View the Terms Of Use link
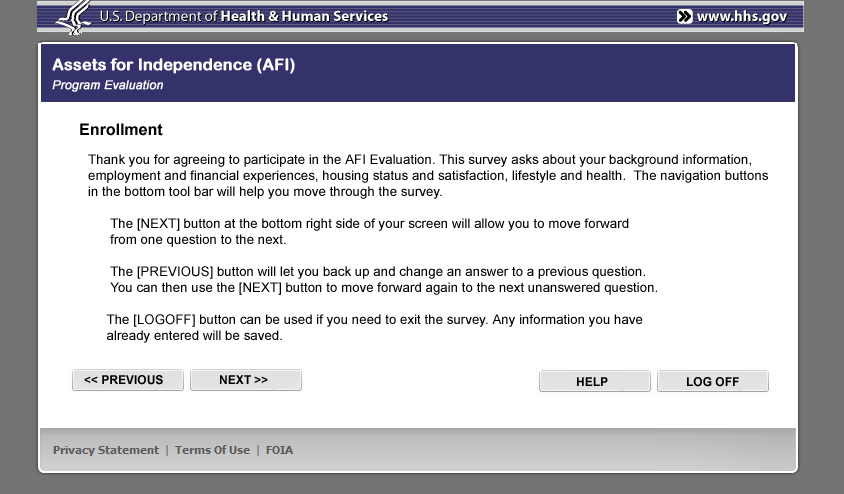Viewport: 844px width, 494px height. tap(212, 450)
